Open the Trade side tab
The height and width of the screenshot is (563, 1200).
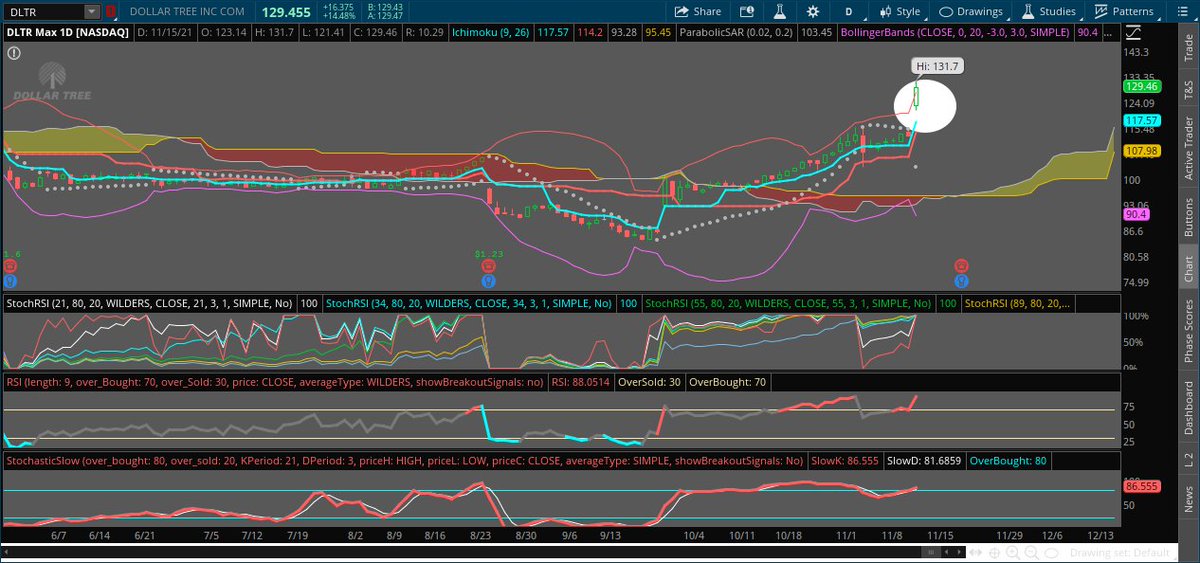pos(1187,48)
